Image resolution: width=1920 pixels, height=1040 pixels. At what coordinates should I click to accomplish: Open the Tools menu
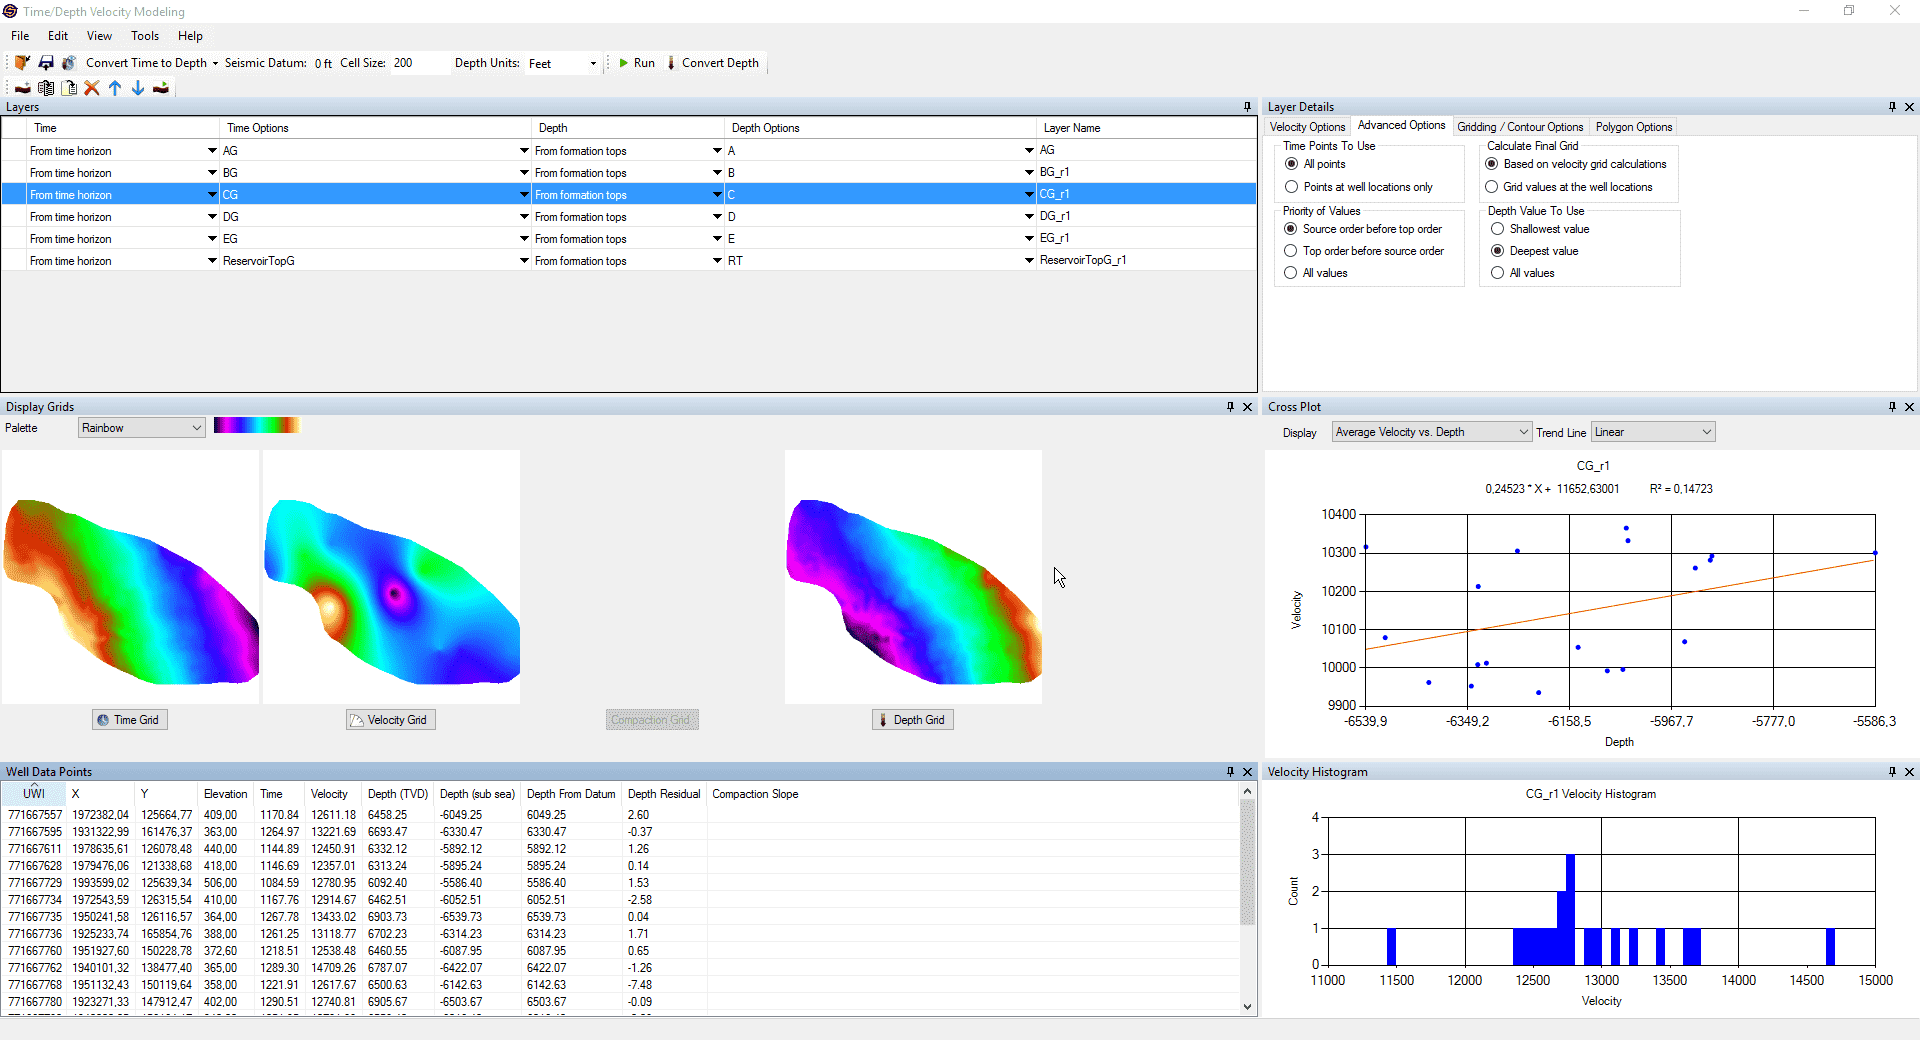point(144,36)
